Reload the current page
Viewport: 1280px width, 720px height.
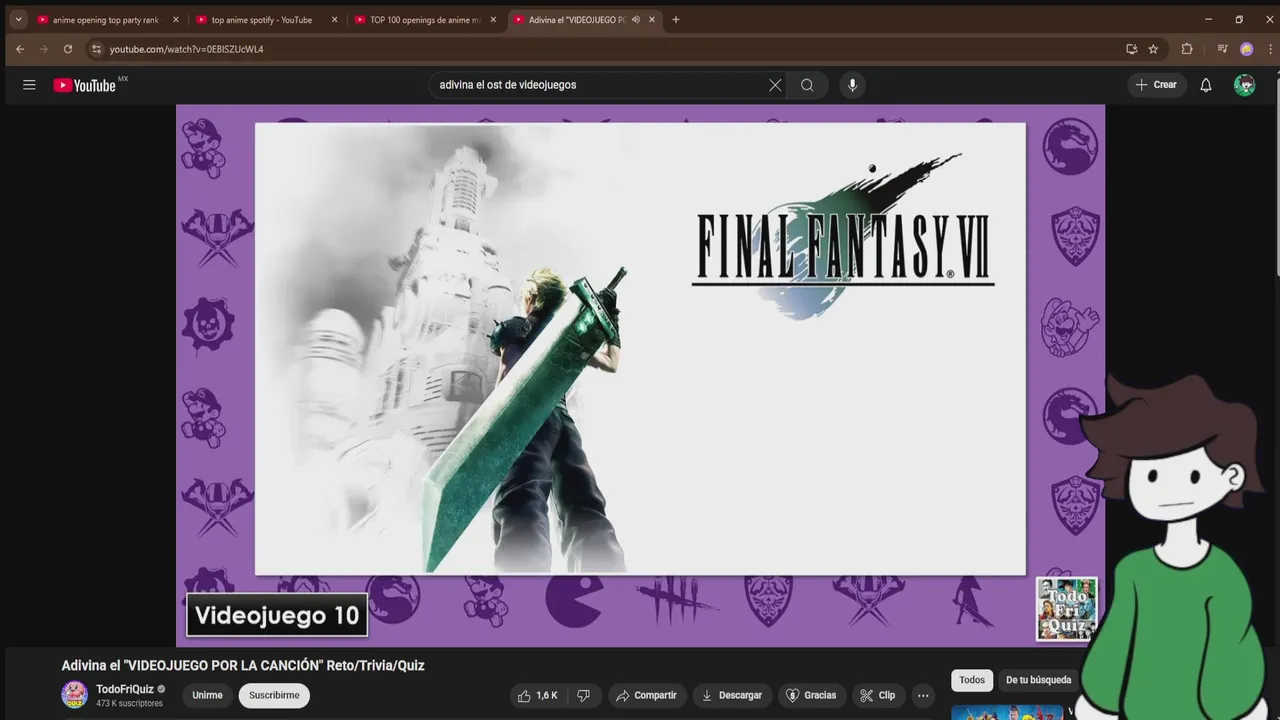[x=68, y=49]
